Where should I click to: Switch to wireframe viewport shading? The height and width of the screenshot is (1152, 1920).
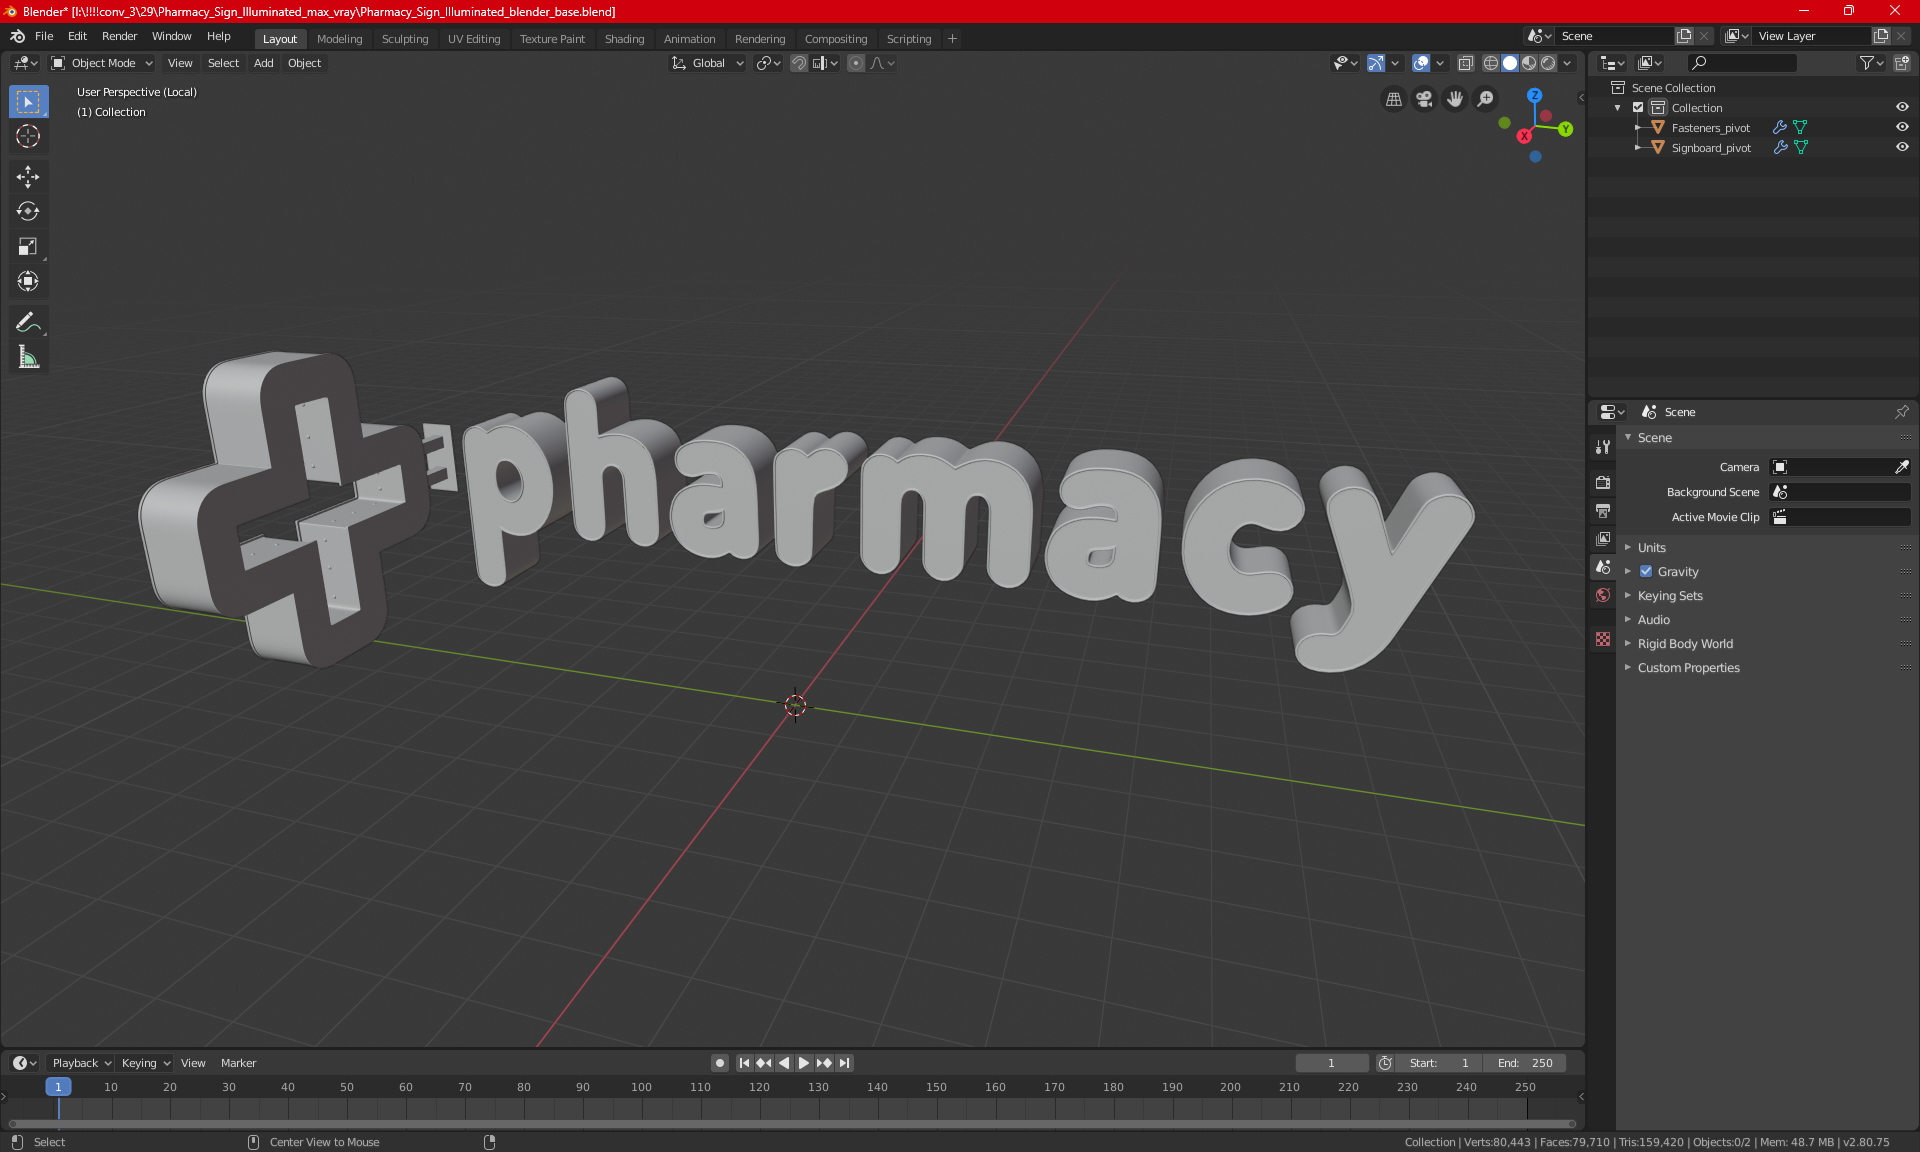click(x=1490, y=63)
